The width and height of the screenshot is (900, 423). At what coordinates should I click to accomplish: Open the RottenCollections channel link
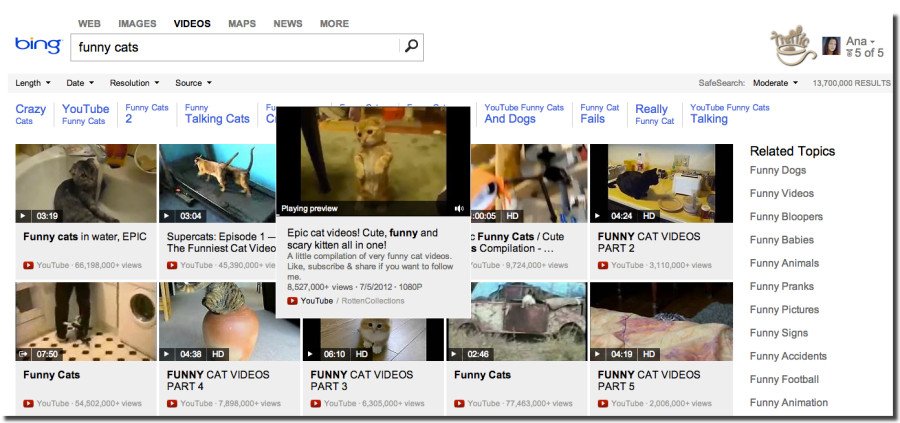coord(373,301)
